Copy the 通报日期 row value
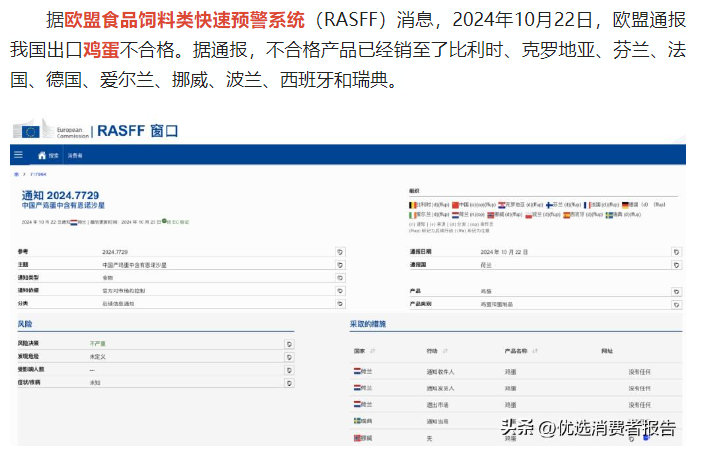The height and width of the screenshot is (459, 716). [x=677, y=252]
